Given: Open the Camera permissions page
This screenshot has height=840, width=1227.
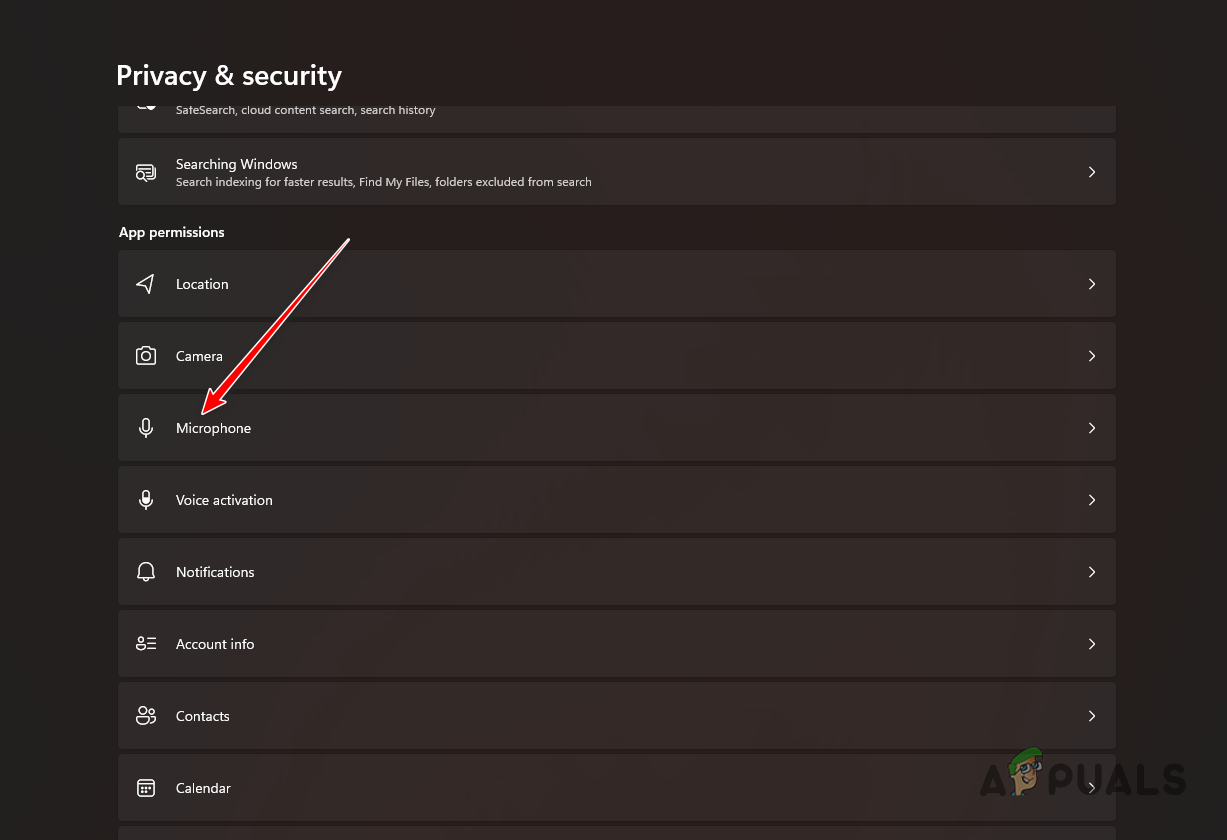Looking at the screenshot, I should [617, 355].
